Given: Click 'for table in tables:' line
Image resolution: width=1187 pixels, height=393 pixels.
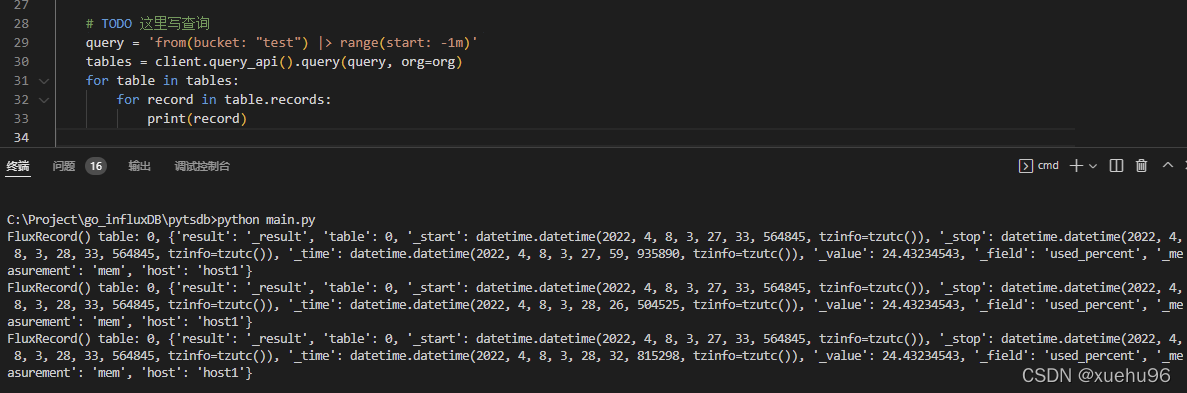Looking at the screenshot, I should tap(162, 81).
